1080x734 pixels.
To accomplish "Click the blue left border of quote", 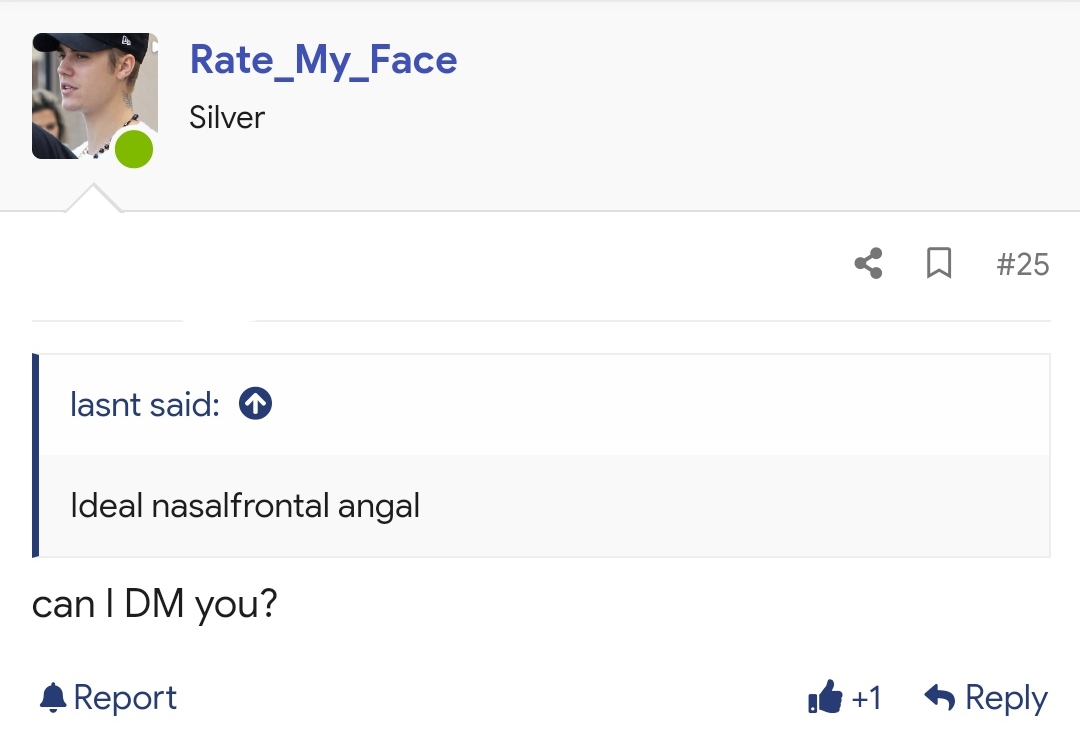I will 36,455.
